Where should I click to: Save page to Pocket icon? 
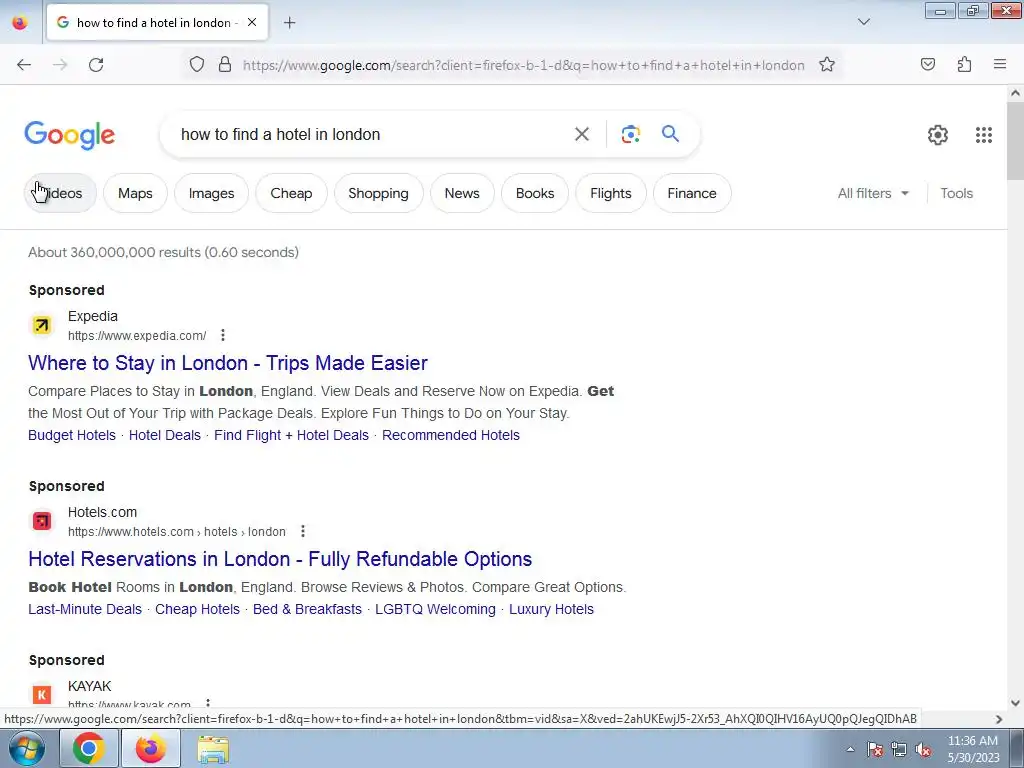[x=927, y=64]
